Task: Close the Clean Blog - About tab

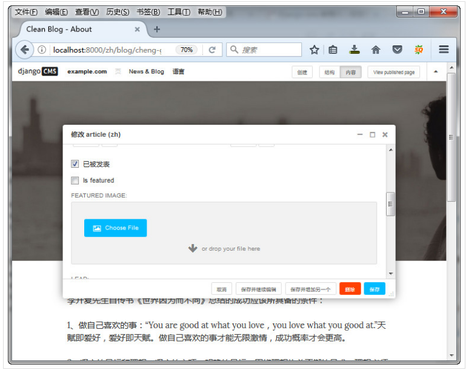Action: [137, 29]
